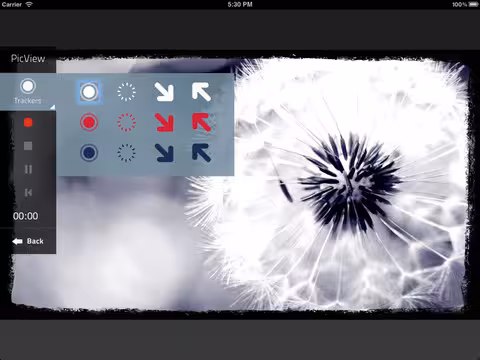
Task: Start recording with the red record button
Action: (x=28, y=123)
